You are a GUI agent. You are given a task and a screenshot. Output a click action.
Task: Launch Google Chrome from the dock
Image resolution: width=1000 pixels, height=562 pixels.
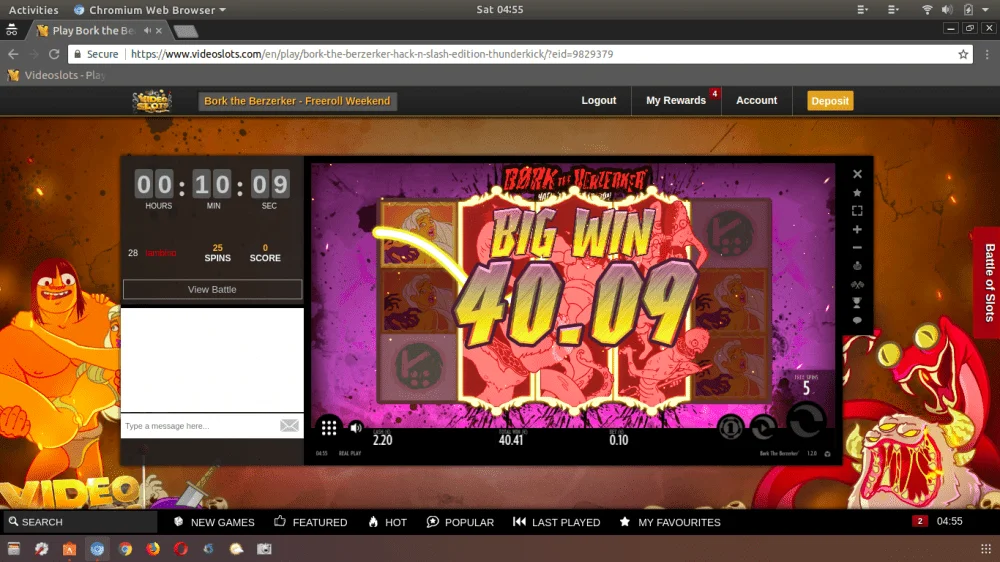125,549
